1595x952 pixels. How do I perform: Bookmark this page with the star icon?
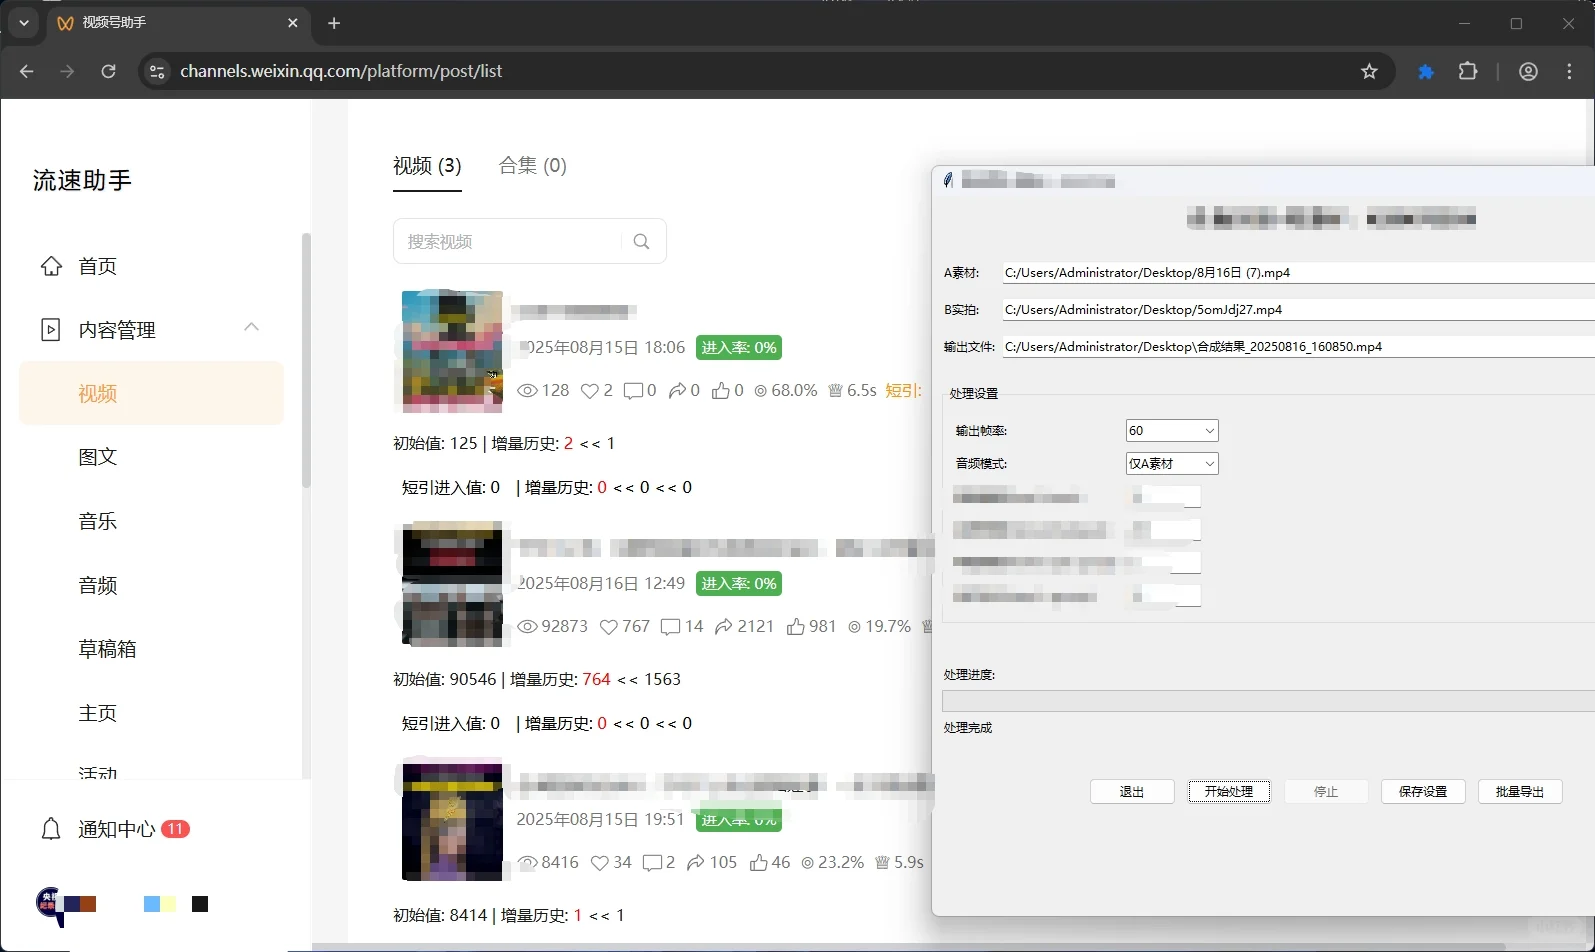[x=1369, y=71]
